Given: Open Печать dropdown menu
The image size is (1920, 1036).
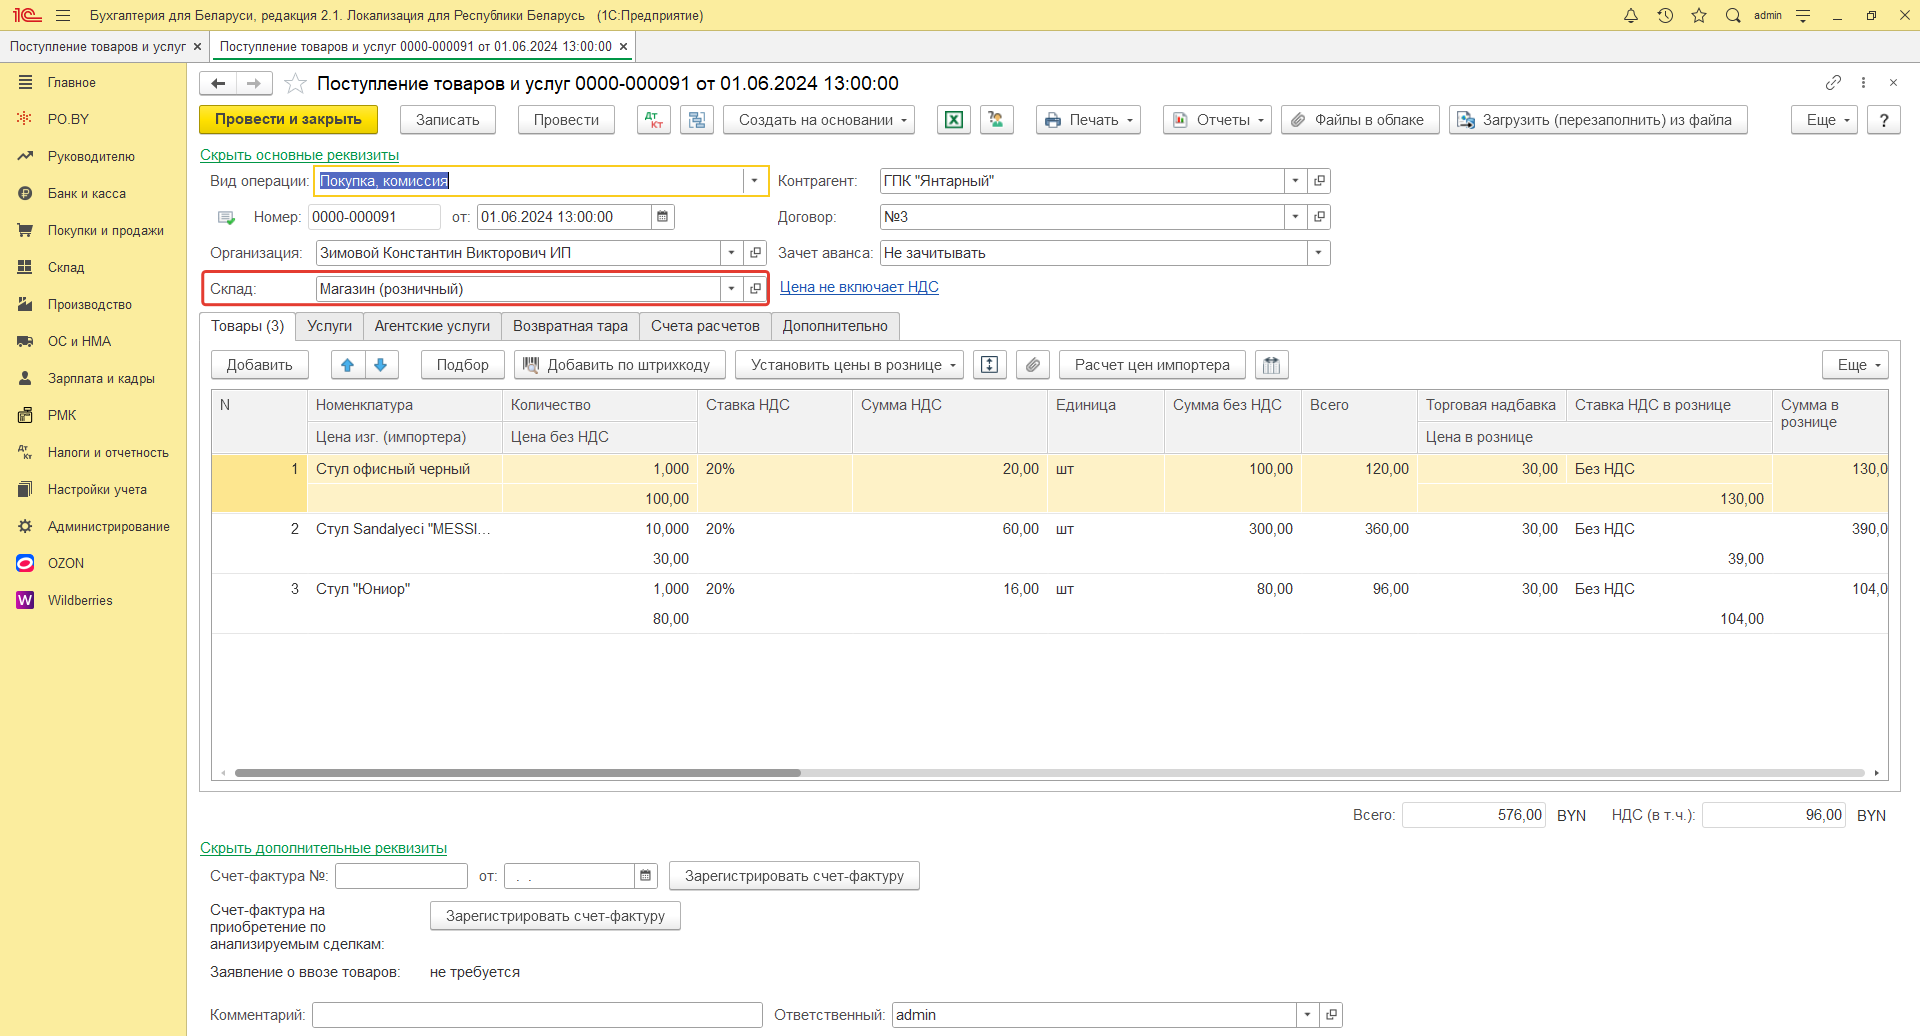Looking at the screenshot, I should (x=1088, y=120).
